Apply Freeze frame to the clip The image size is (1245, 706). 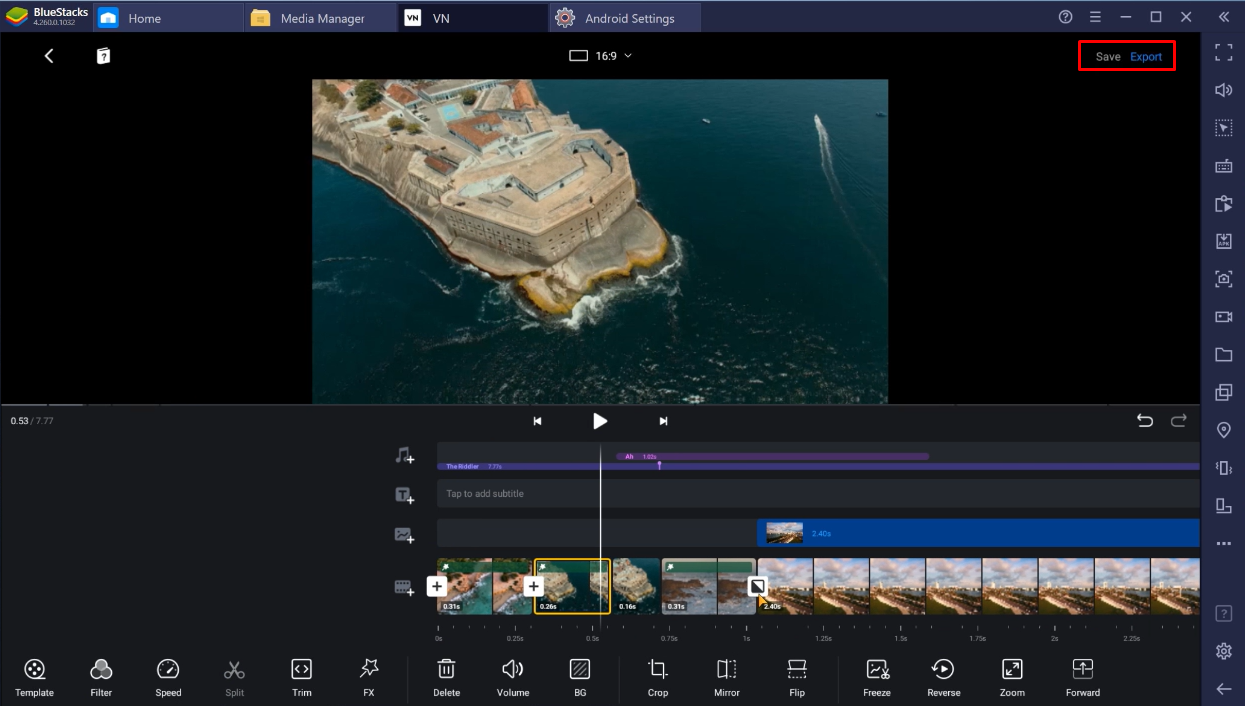876,677
